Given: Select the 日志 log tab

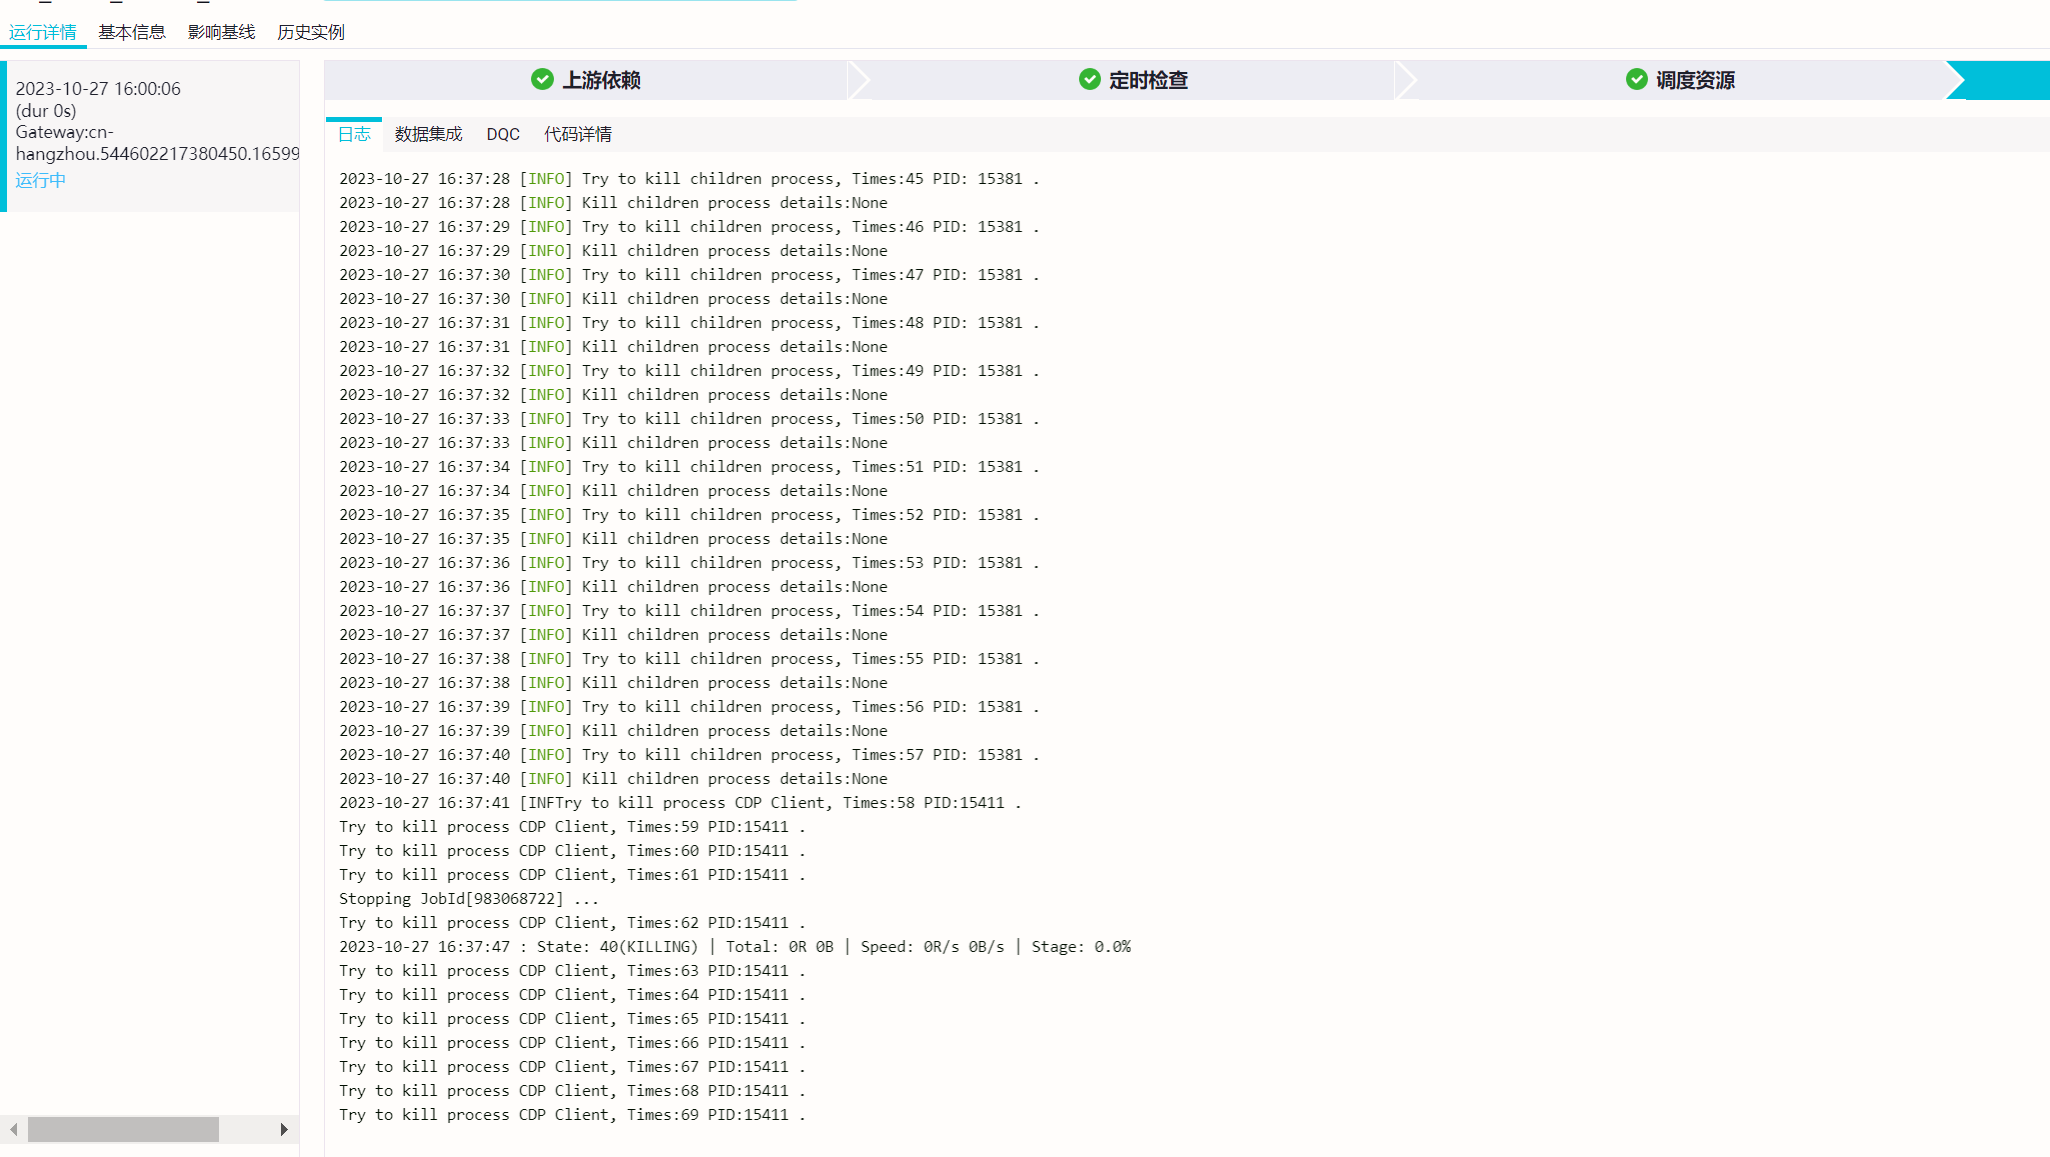Looking at the screenshot, I should (x=354, y=134).
